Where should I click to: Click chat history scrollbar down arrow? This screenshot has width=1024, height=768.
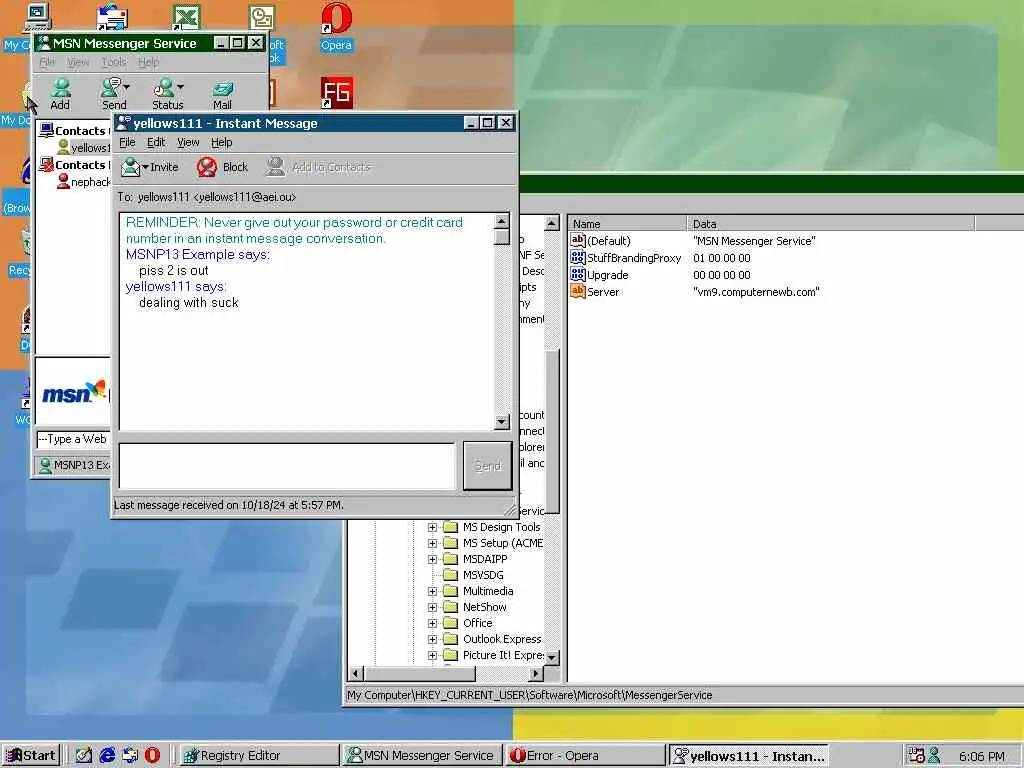click(502, 422)
